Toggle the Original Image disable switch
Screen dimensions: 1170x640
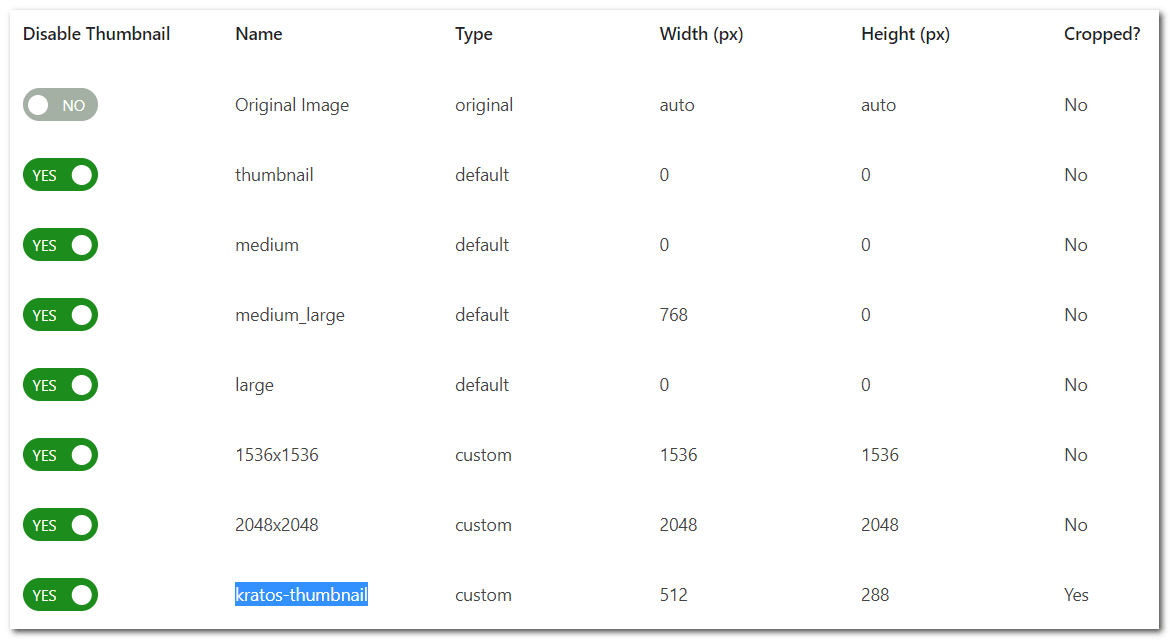coord(60,105)
